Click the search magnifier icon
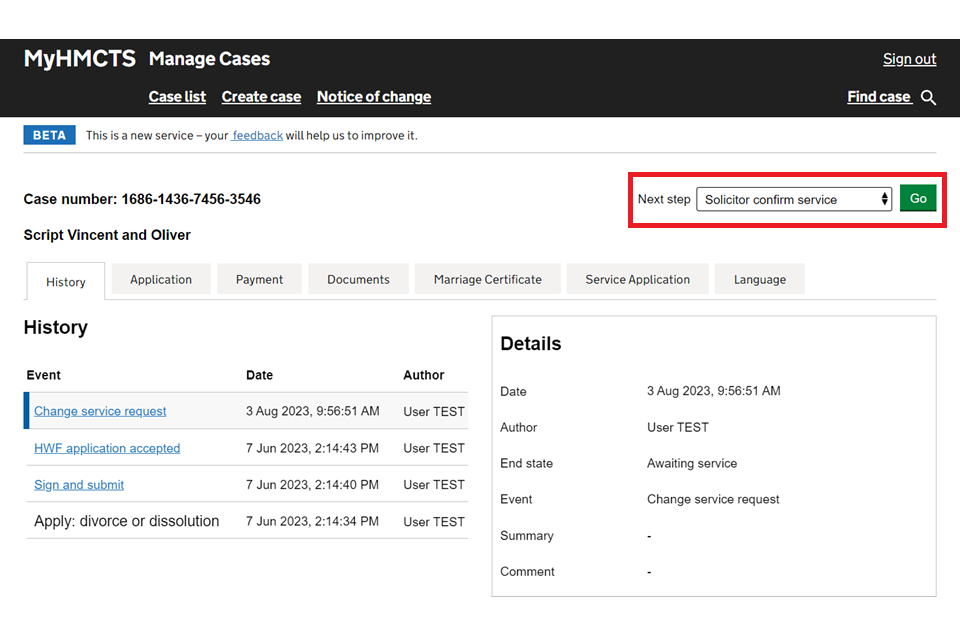Screen dimensions: 960x640 pos(928,97)
